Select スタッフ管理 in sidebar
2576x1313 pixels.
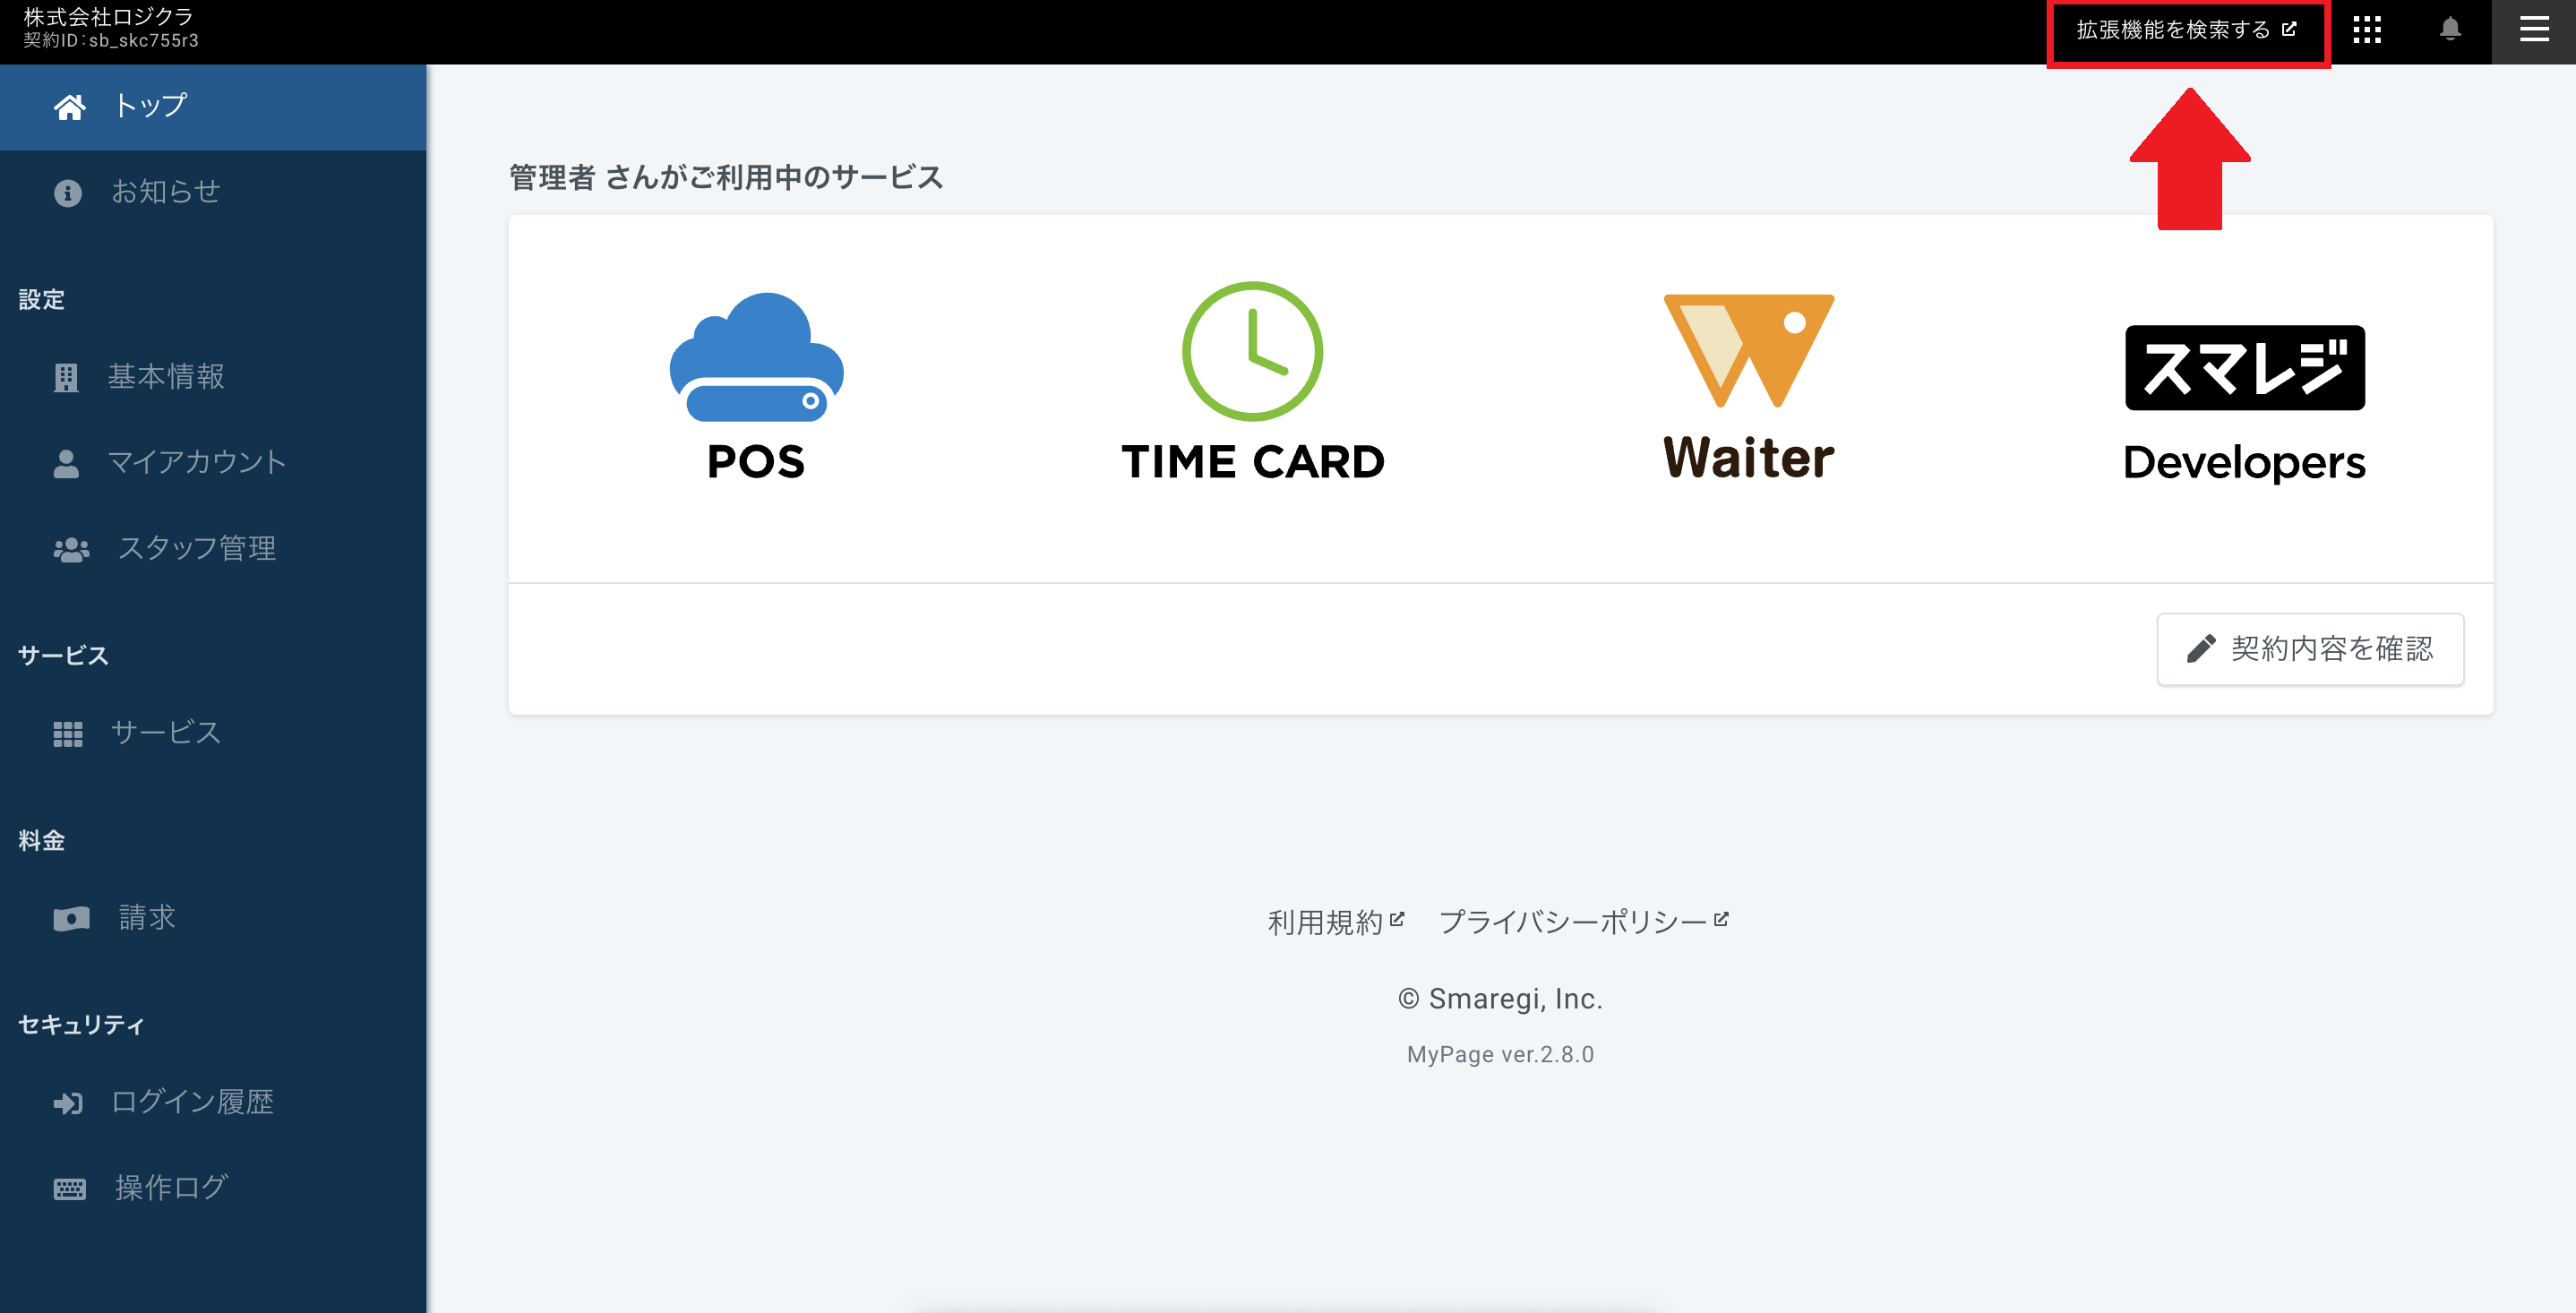pyautogui.click(x=196, y=548)
